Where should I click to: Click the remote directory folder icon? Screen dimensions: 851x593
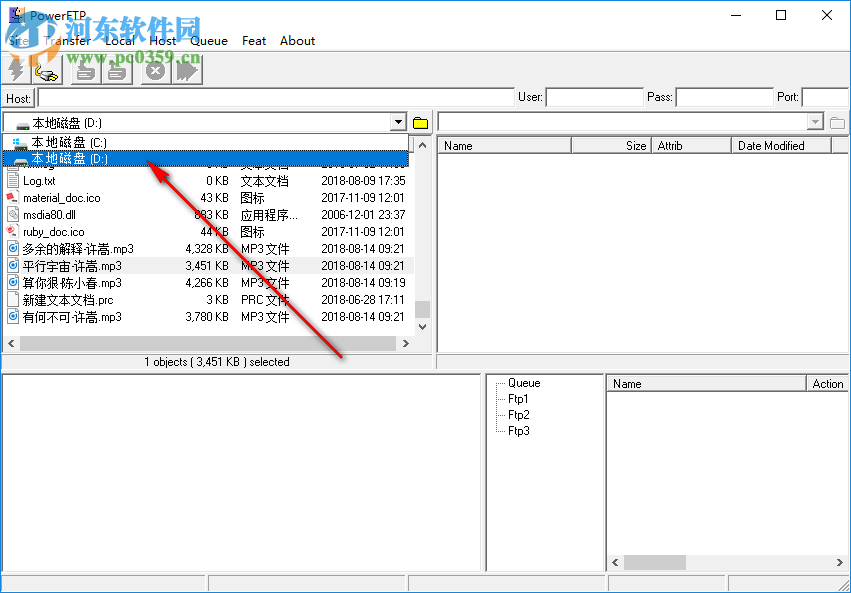coord(837,122)
